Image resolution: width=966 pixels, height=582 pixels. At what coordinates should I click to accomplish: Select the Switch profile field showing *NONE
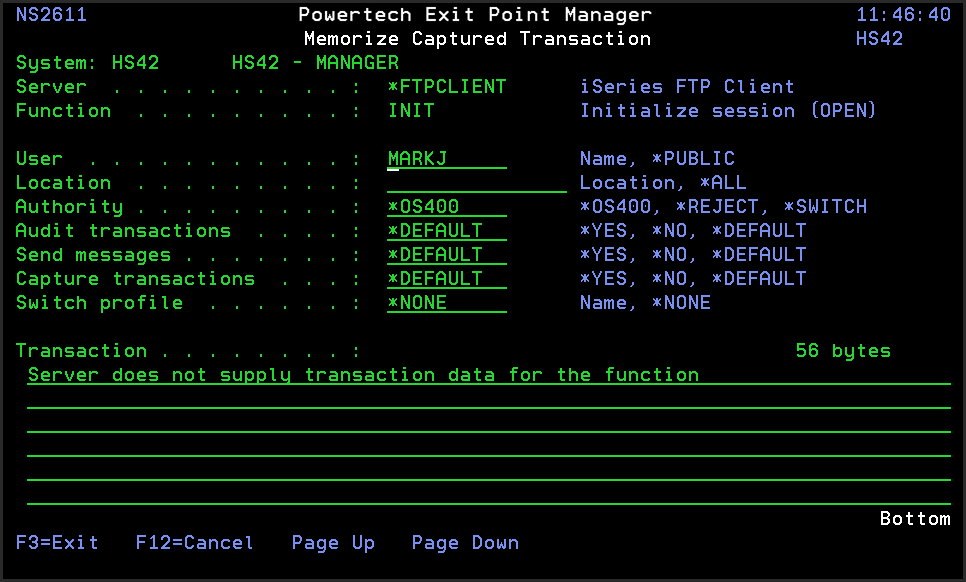pos(447,303)
